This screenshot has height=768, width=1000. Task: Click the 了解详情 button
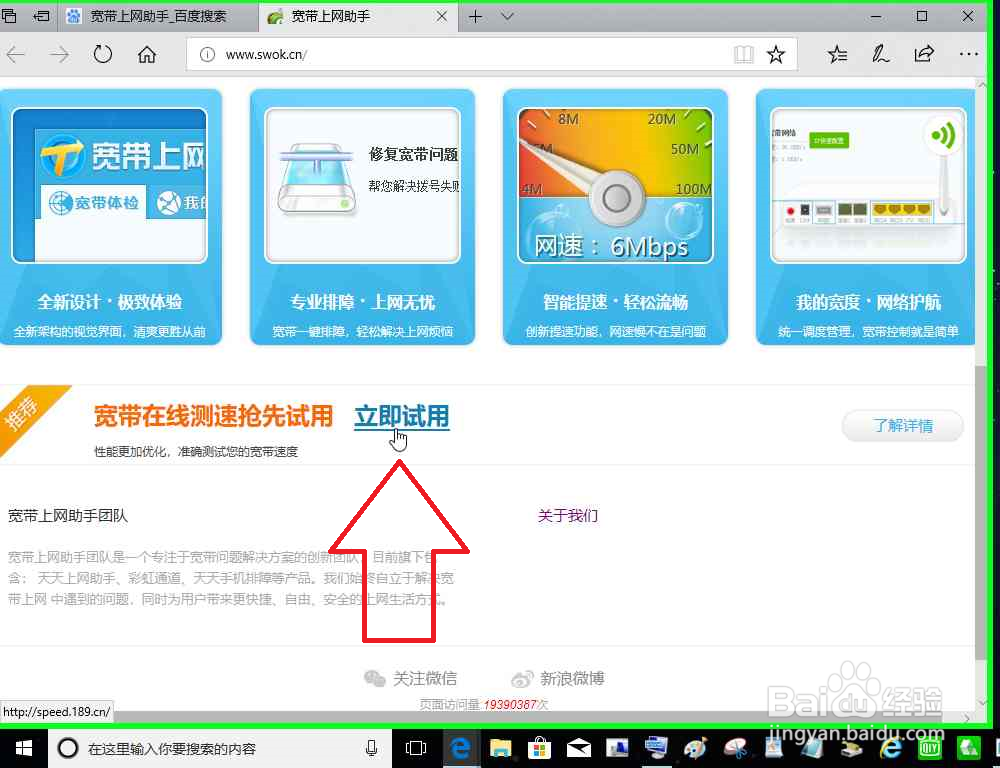(x=901, y=425)
